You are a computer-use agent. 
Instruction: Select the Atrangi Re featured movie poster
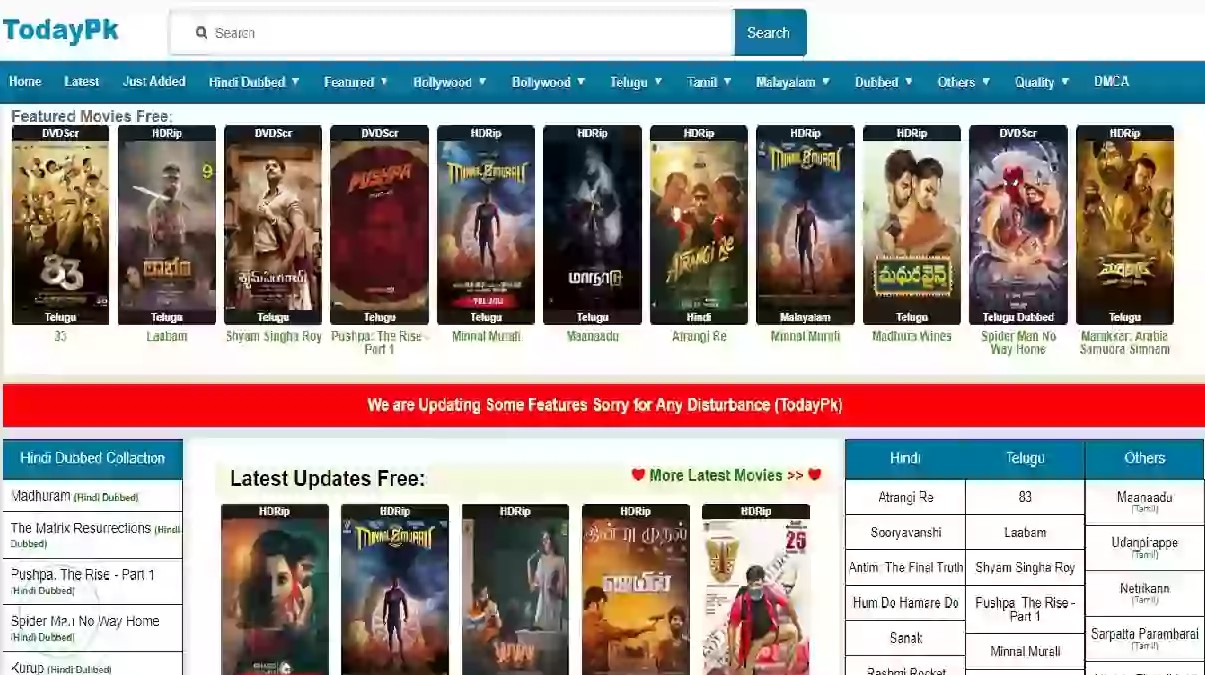698,225
